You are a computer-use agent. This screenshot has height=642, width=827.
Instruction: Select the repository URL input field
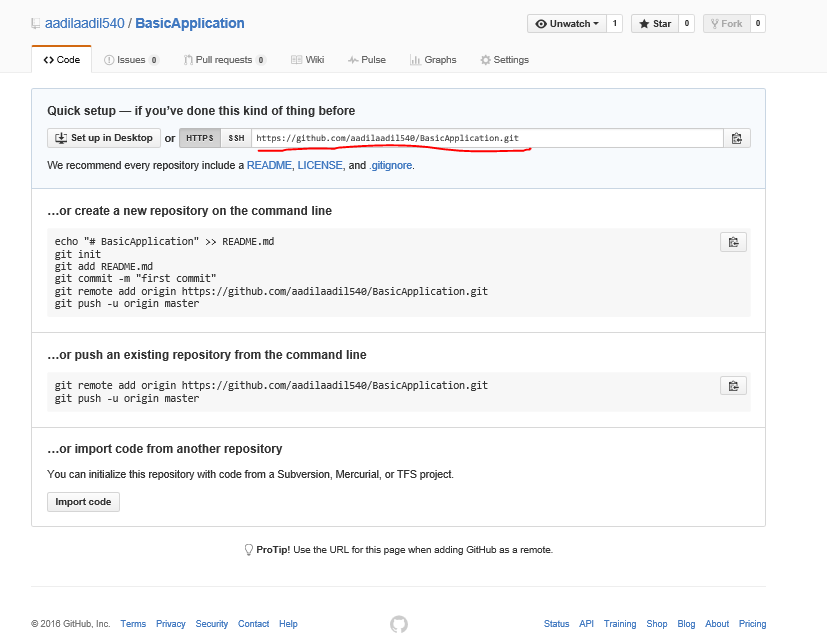[x=480, y=138]
